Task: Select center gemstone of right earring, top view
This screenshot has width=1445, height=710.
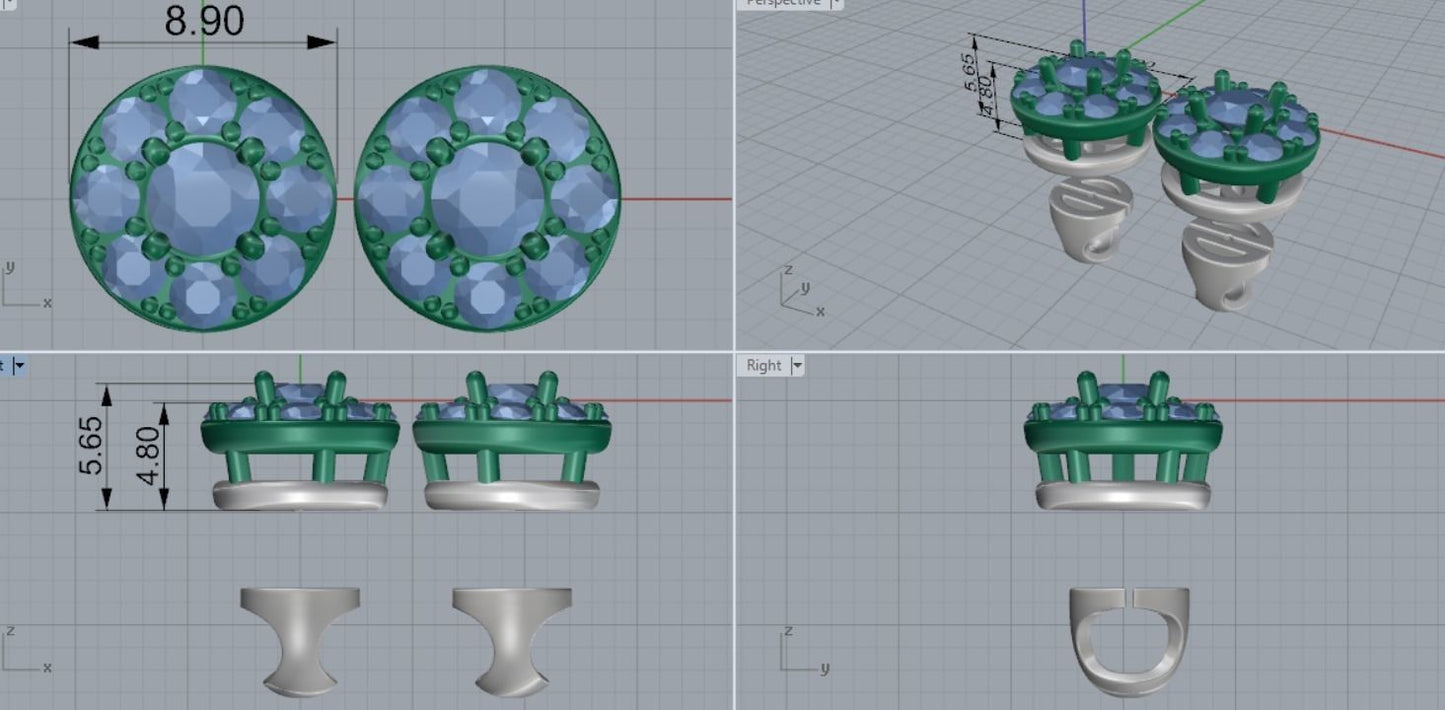Action: [x=487, y=195]
